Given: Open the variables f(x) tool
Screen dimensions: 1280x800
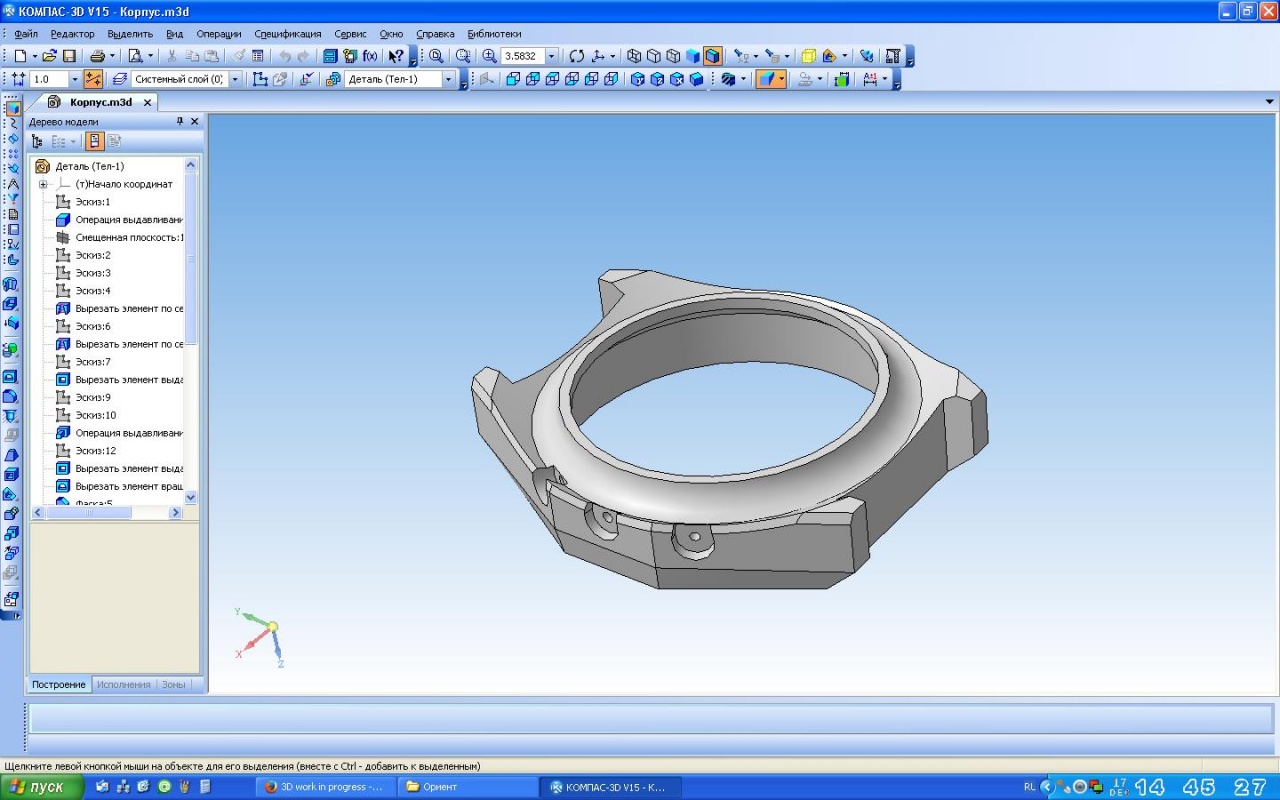Looking at the screenshot, I should [x=370, y=56].
